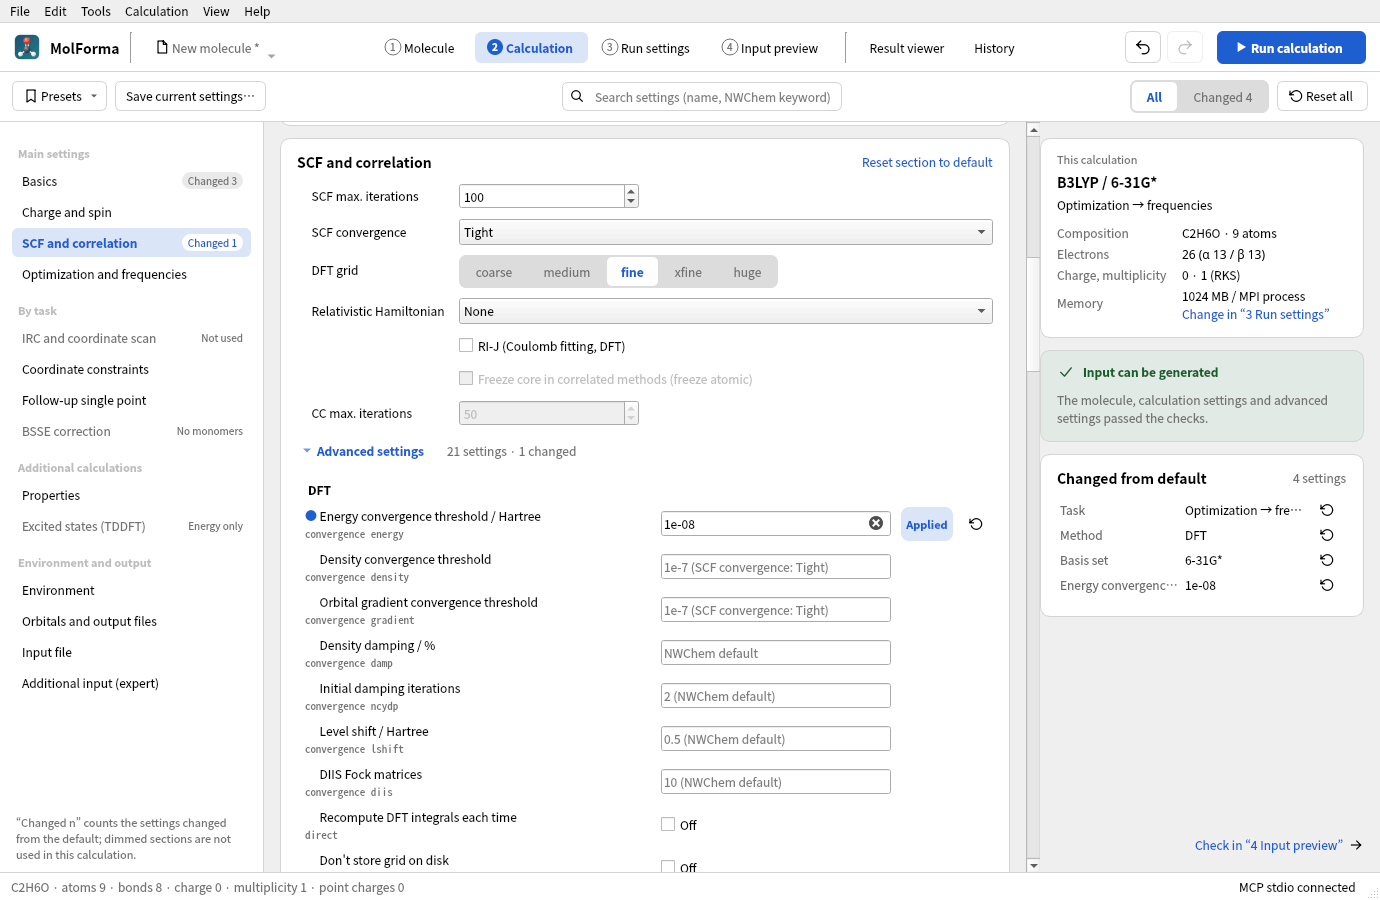1380x900 pixels.
Task: Switch to the Run settings step tab
Action: click(646, 48)
